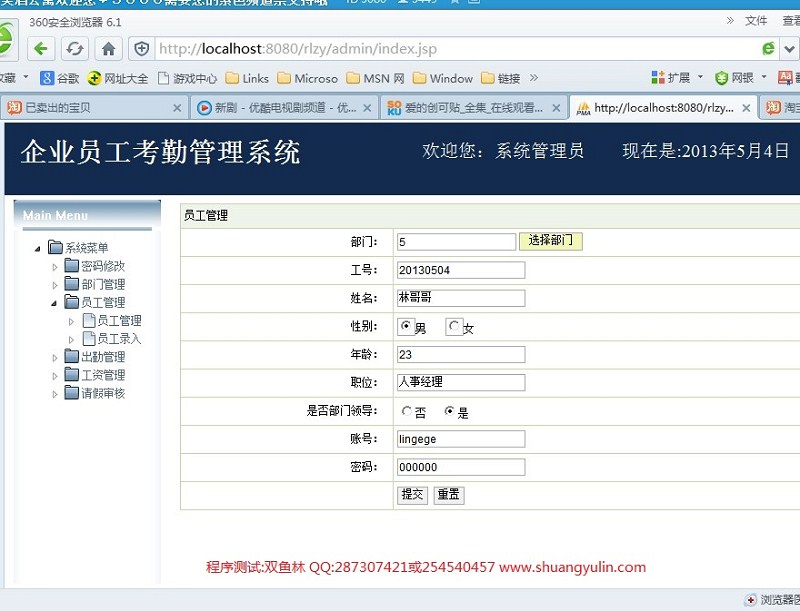Open the 文件 menu

[756, 20]
